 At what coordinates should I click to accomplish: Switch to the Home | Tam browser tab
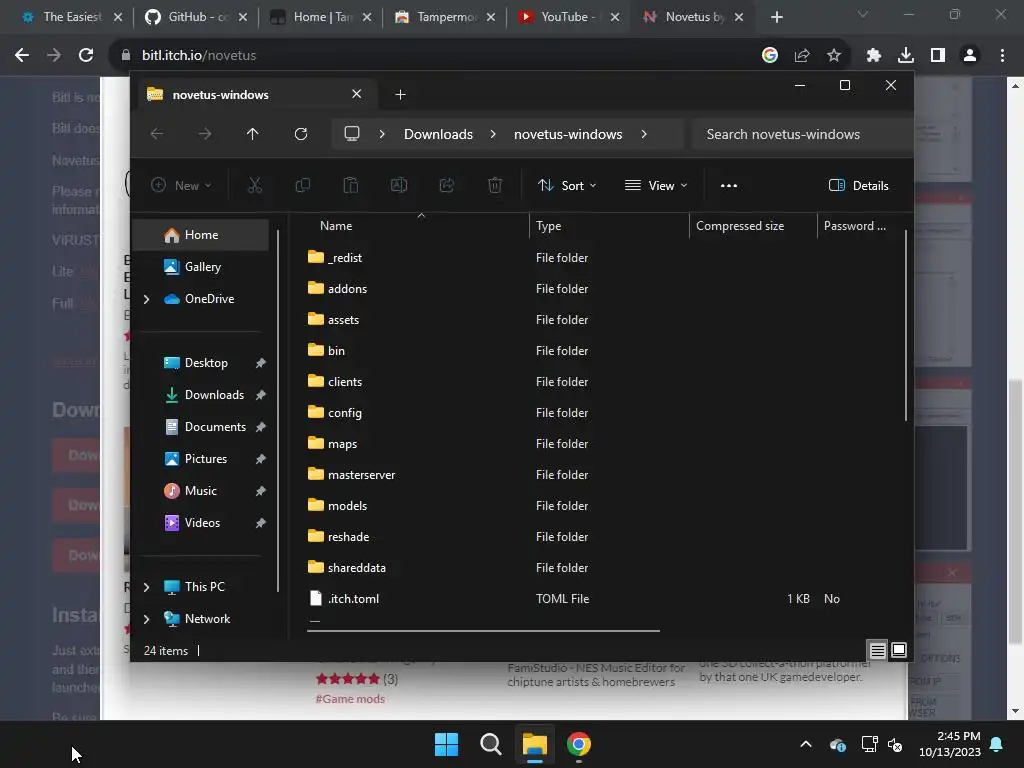[320, 17]
